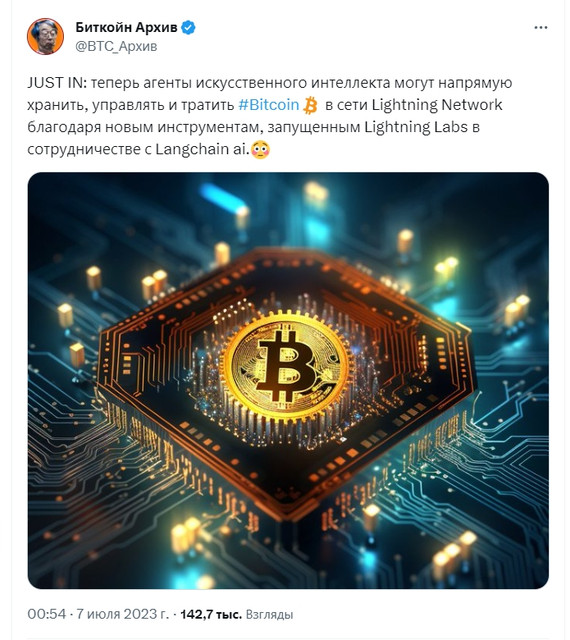
Task: Click the Langchain ai text mention
Action: [x=202, y=149]
